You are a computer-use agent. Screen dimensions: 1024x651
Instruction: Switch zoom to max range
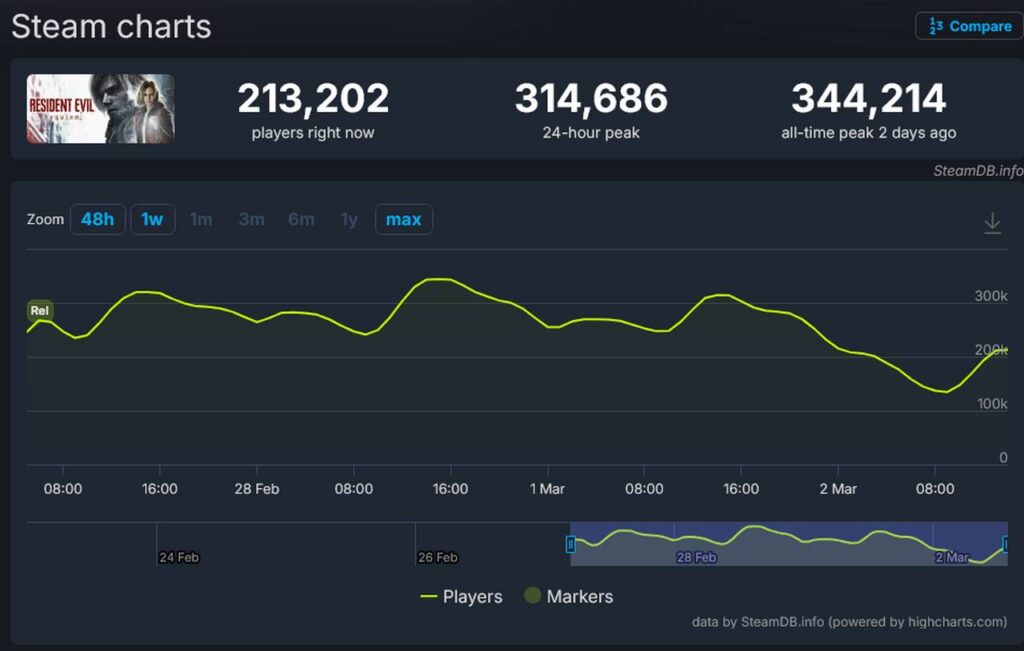click(403, 219)
